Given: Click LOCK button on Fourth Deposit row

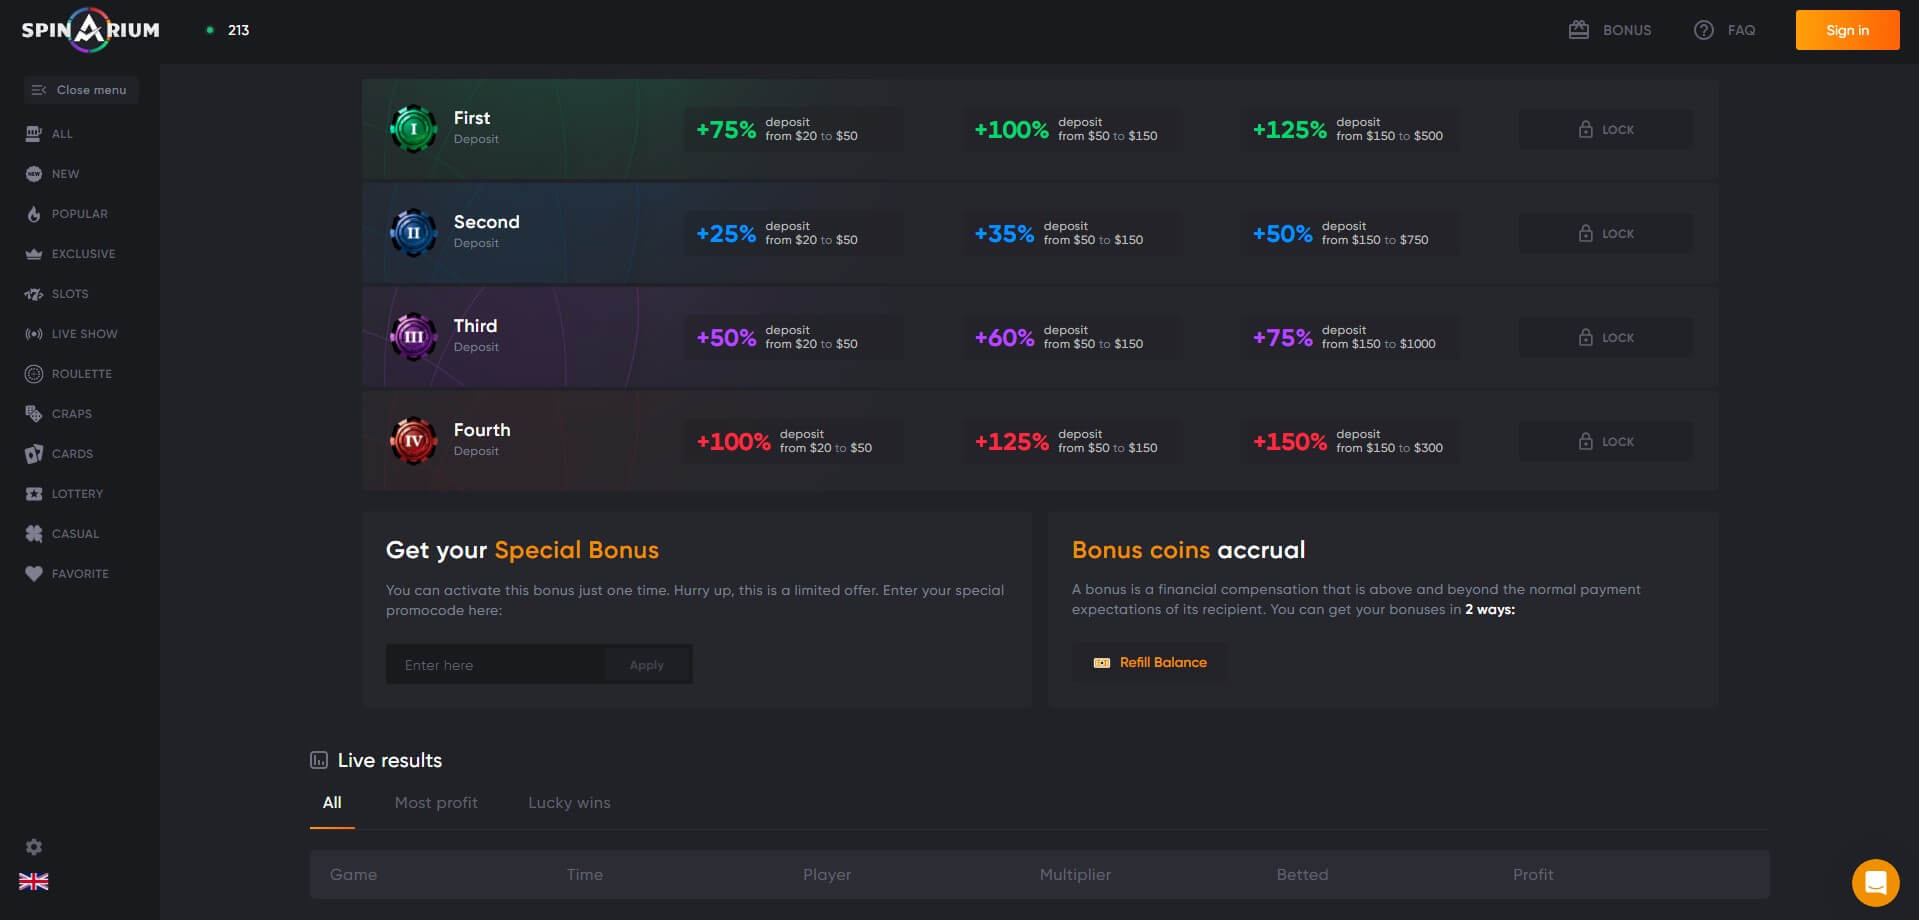Looking at the screenshot, I should [x=1606, y=442].
